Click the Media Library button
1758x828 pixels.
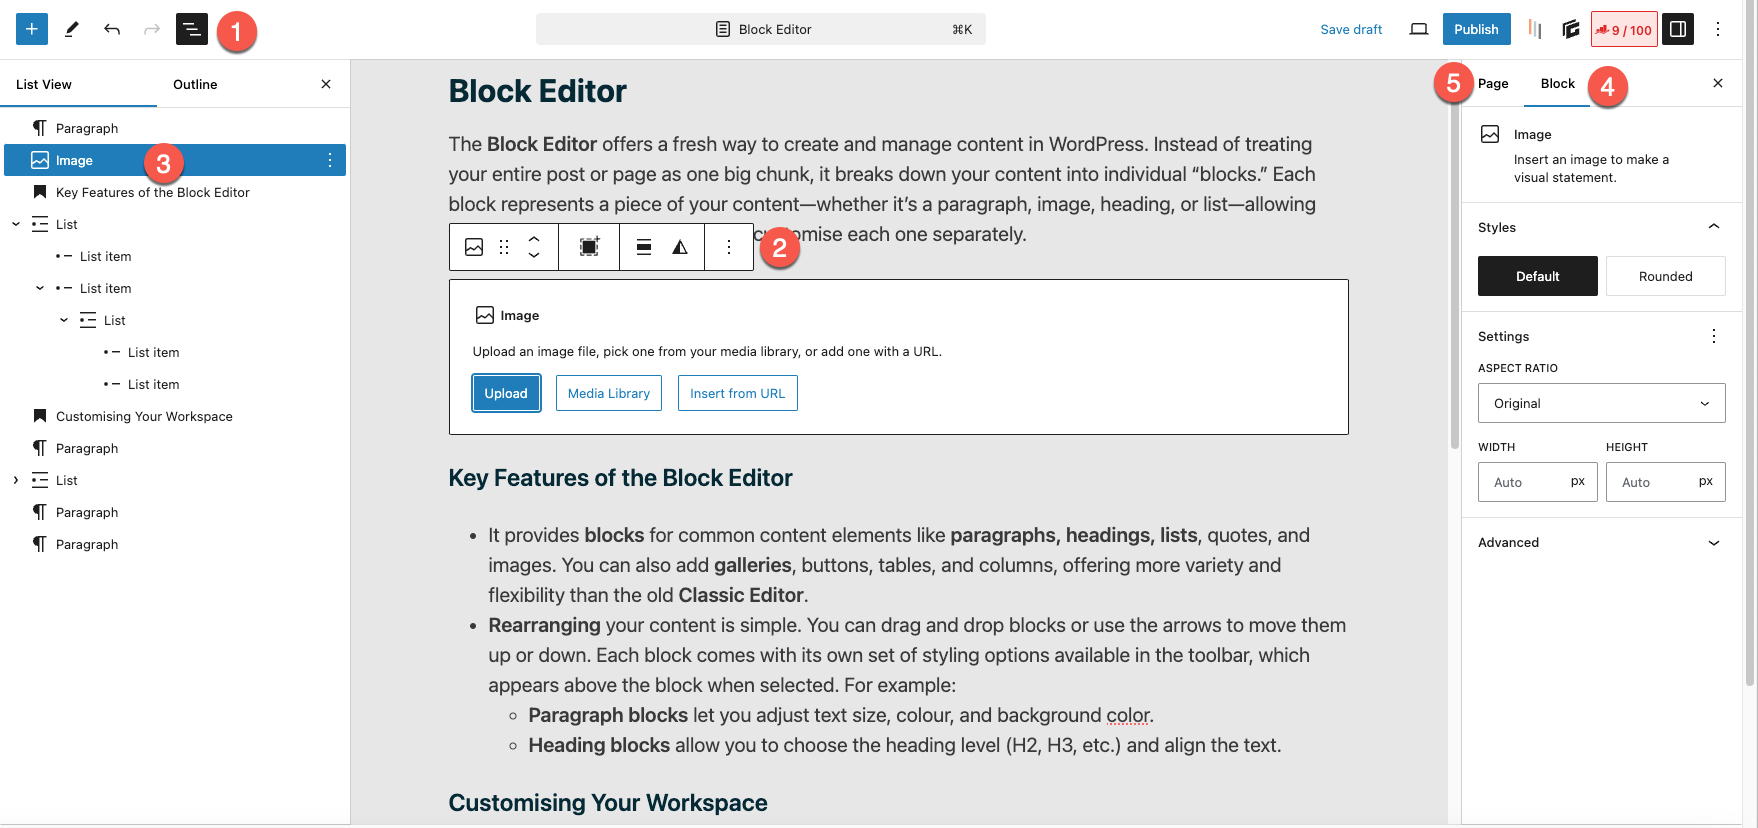tap(608, 393)
